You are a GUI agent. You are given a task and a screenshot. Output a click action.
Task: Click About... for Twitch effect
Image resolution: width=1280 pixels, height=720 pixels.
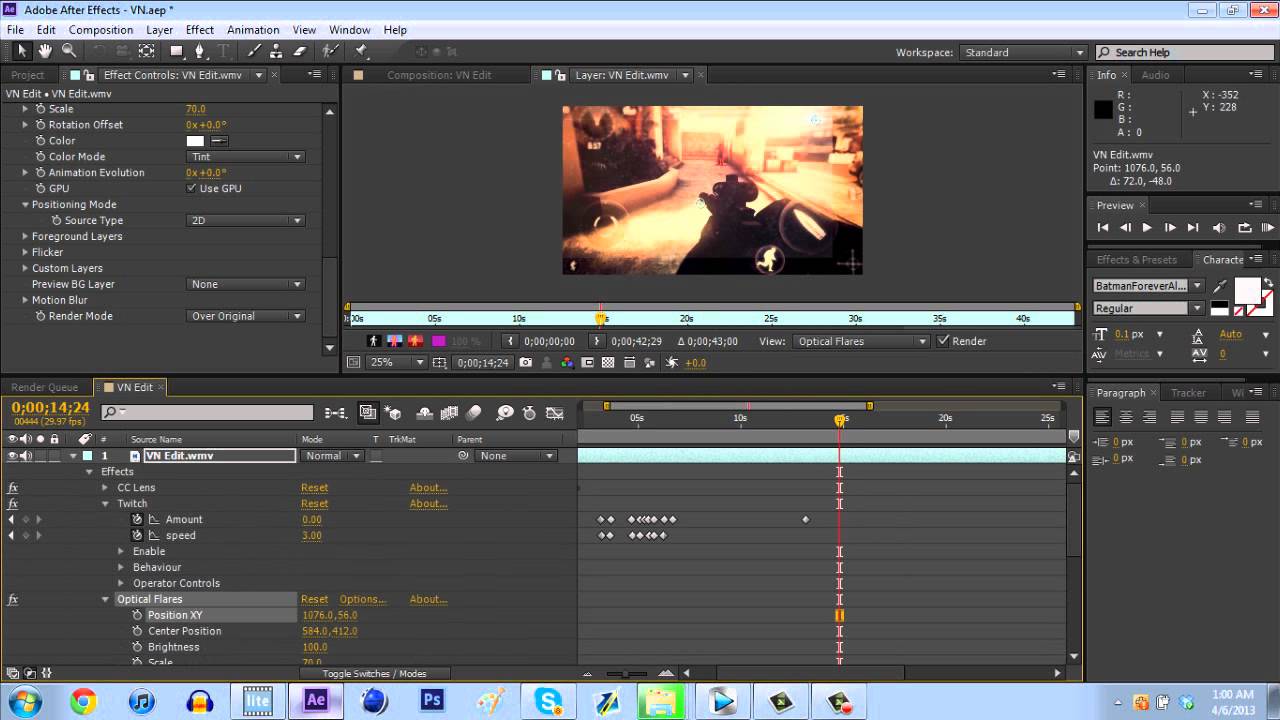click(x=428, y=504)
